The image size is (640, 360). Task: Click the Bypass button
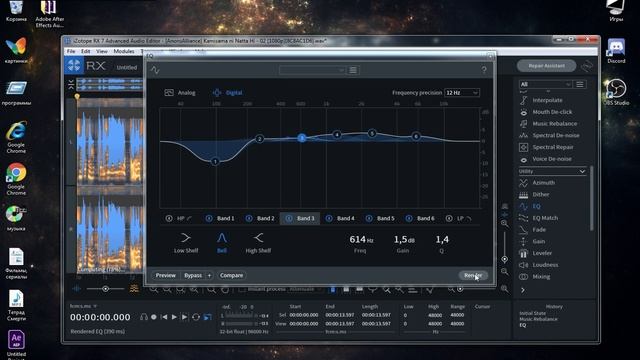point(193,276)
